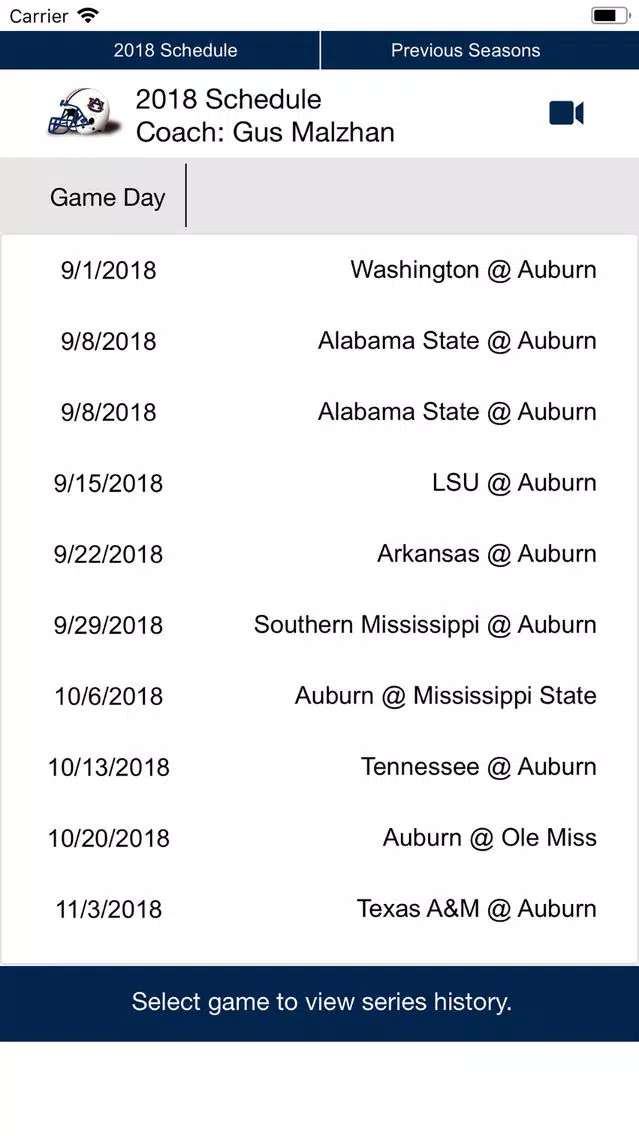
Task: Select Southern Mississippi @ Auburn game
Action: tap(320, 625)
